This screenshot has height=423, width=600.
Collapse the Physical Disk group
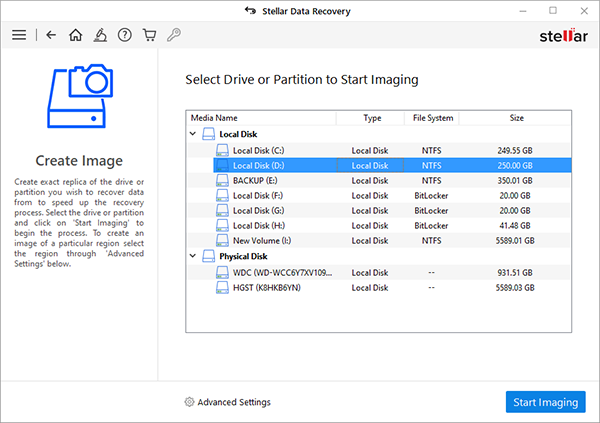point(193,256)
